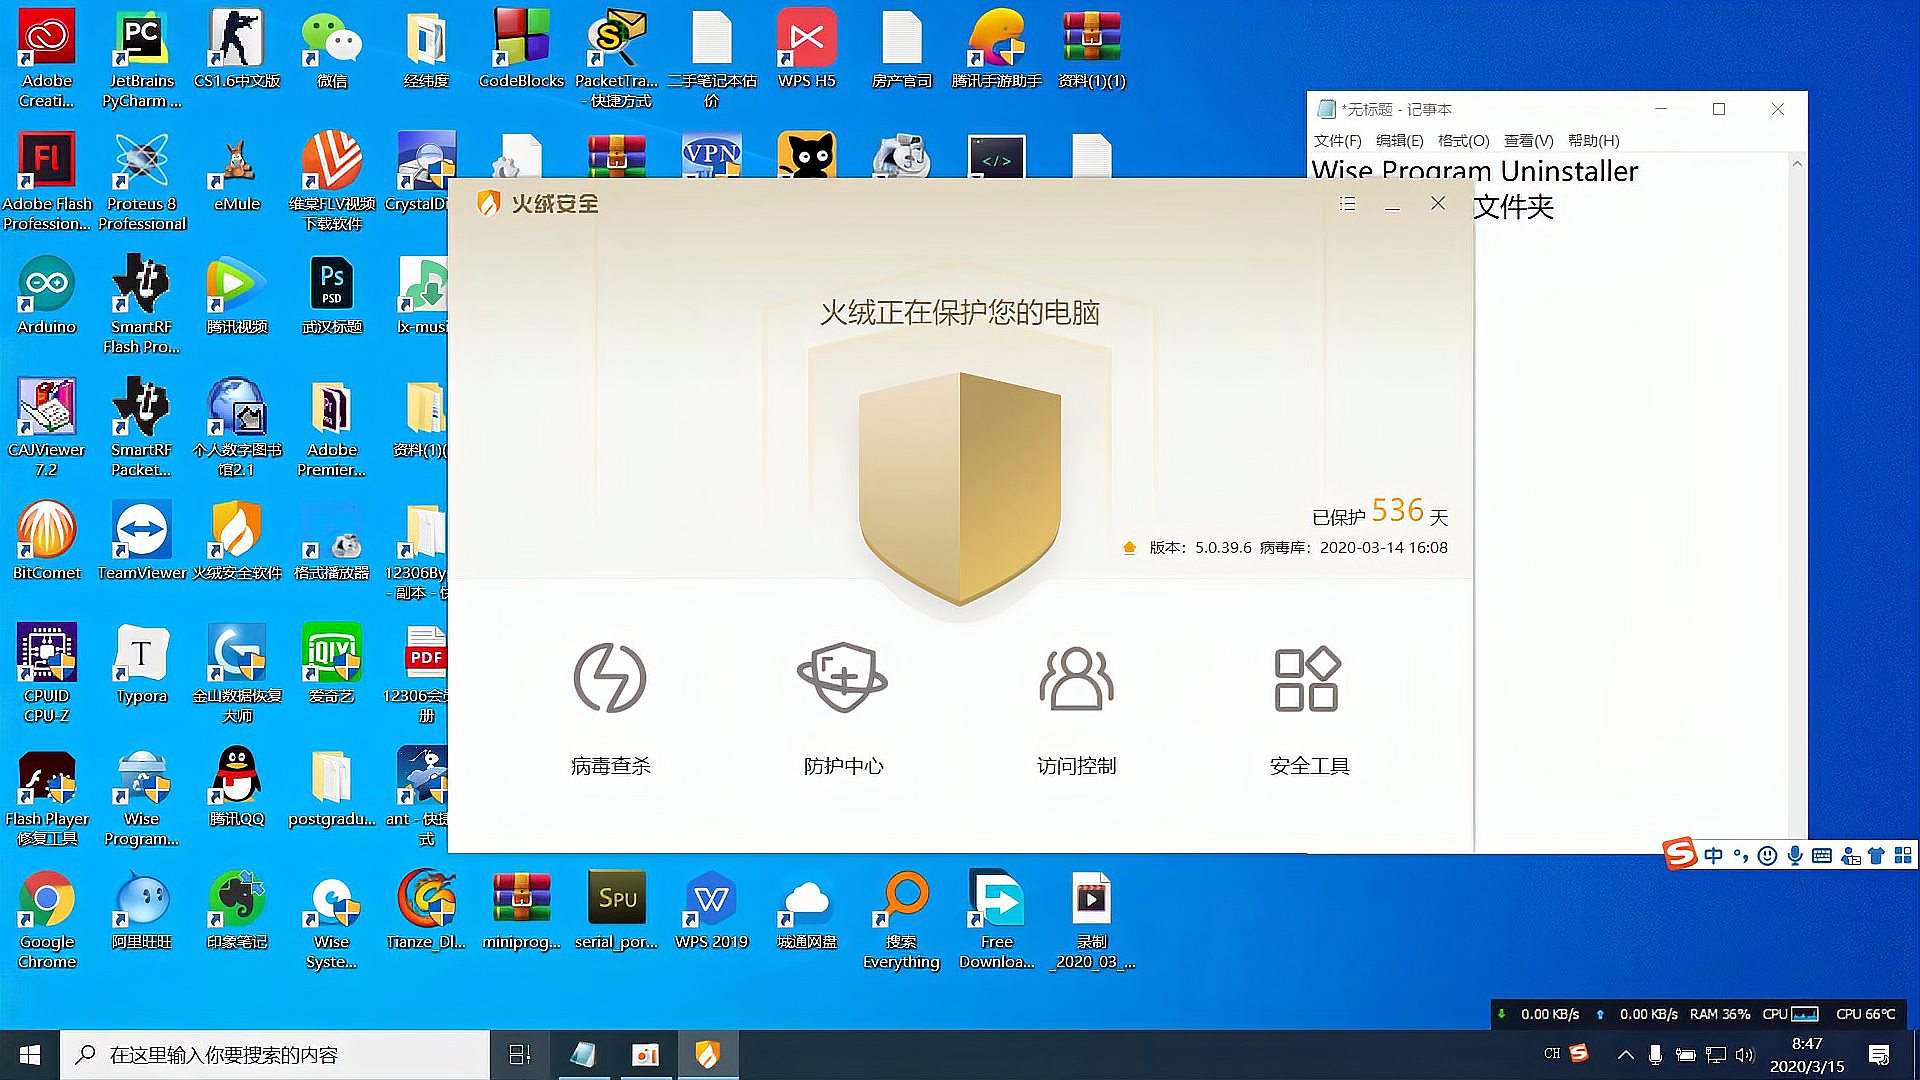Select 爱奇艺 desktop icon

[331, 664]
